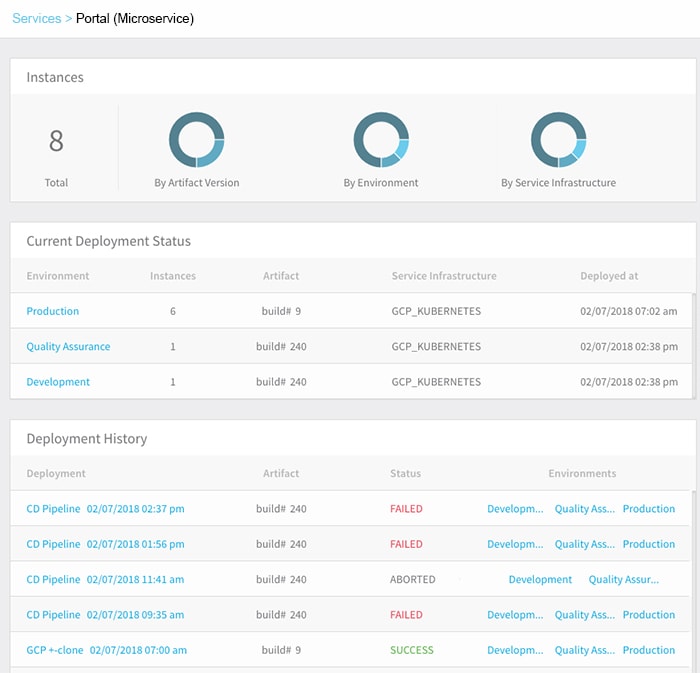700x673 pixels.
Task: Open the Development environment in deployment status
Action: 58,382
